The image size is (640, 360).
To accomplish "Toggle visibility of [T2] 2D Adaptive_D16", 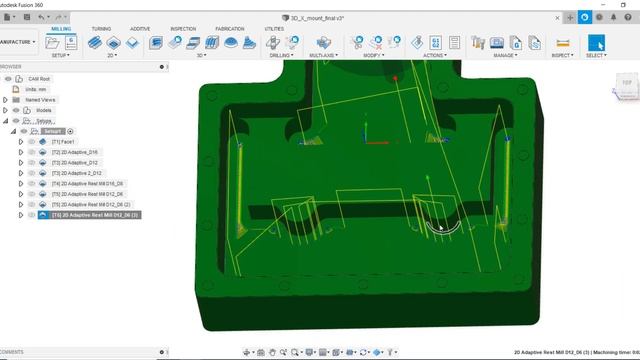I will click(x=32, y=152).
